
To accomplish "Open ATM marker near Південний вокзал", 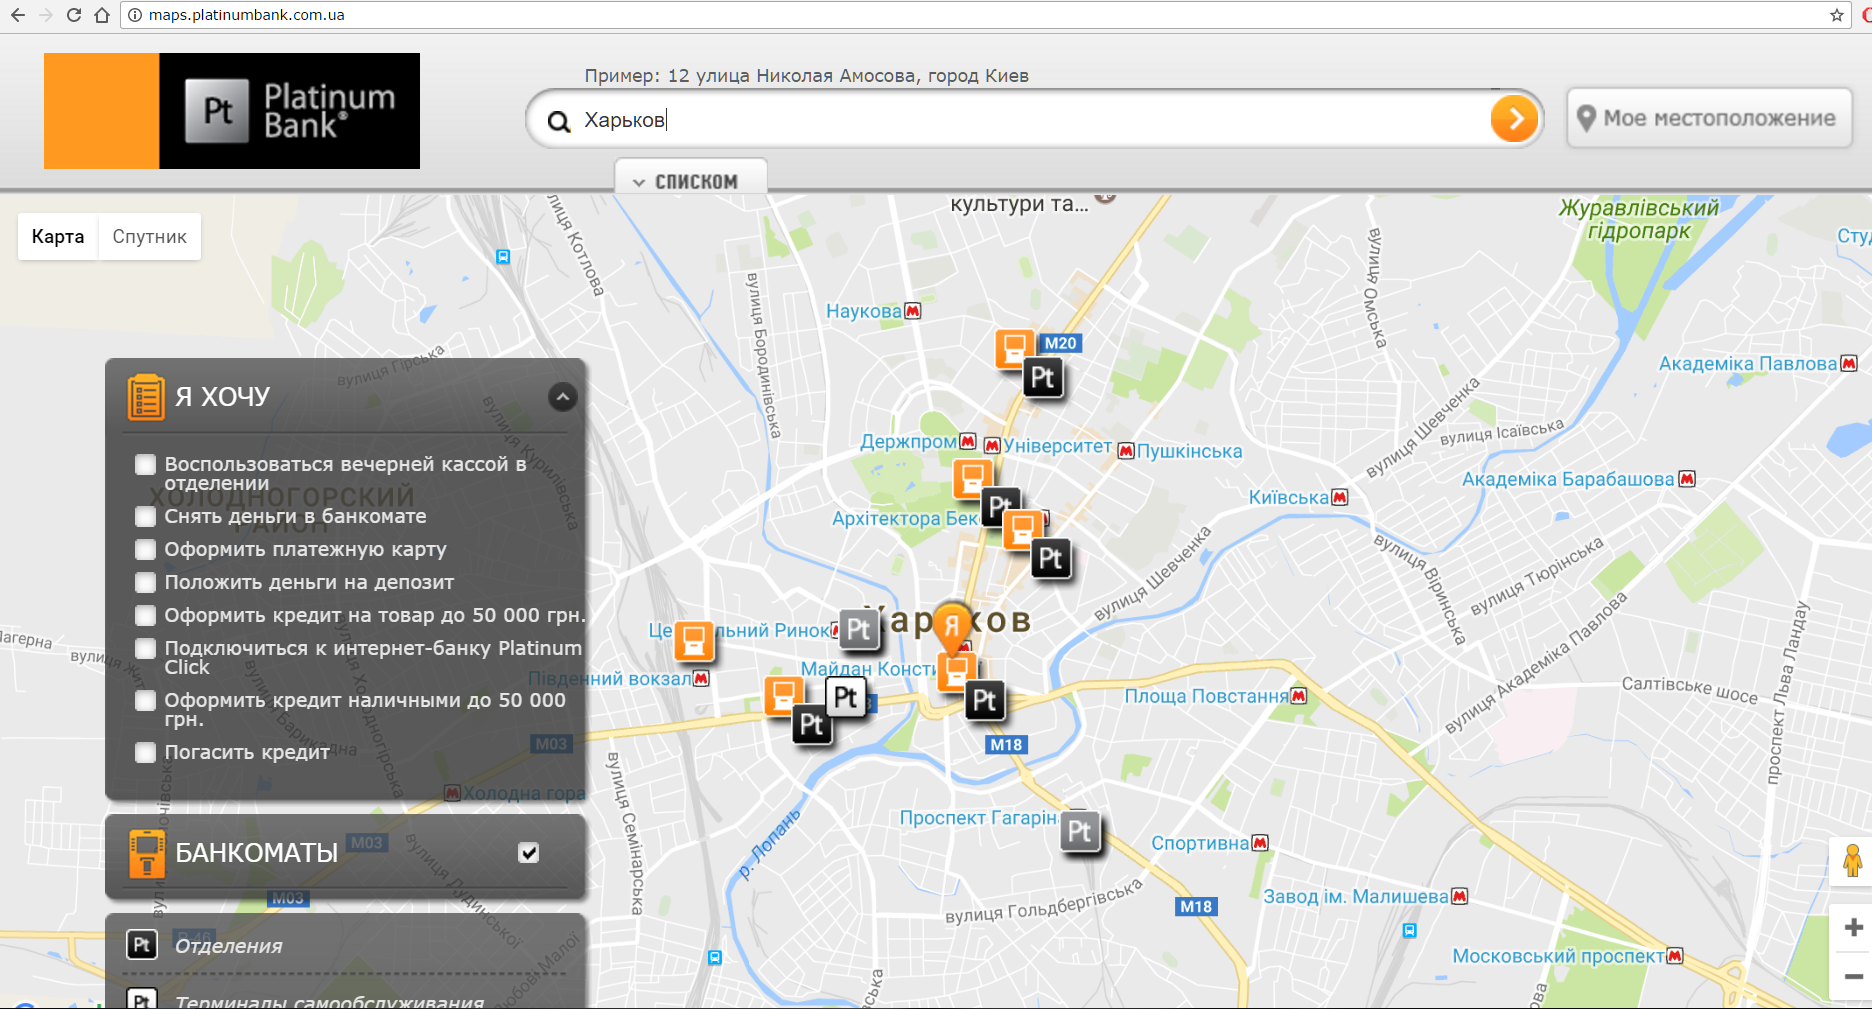I will pos(783,695).
